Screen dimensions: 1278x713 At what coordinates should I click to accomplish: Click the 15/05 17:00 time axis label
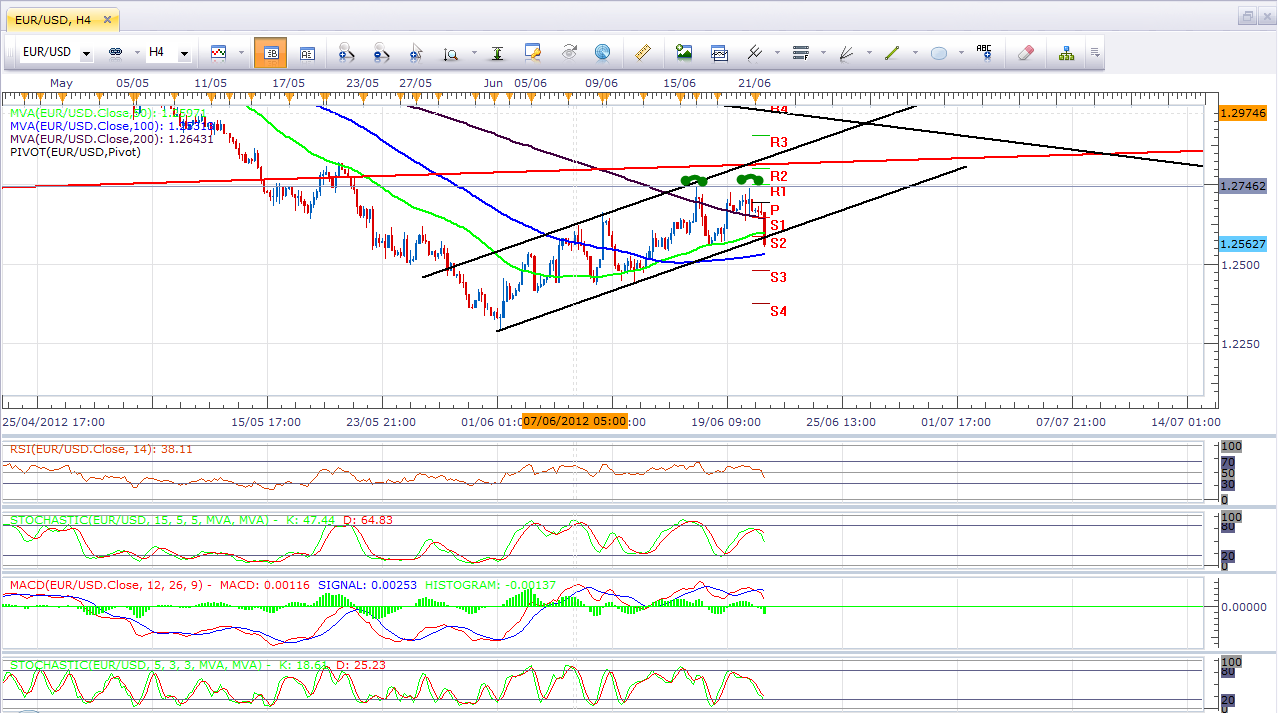pos(266,422)
